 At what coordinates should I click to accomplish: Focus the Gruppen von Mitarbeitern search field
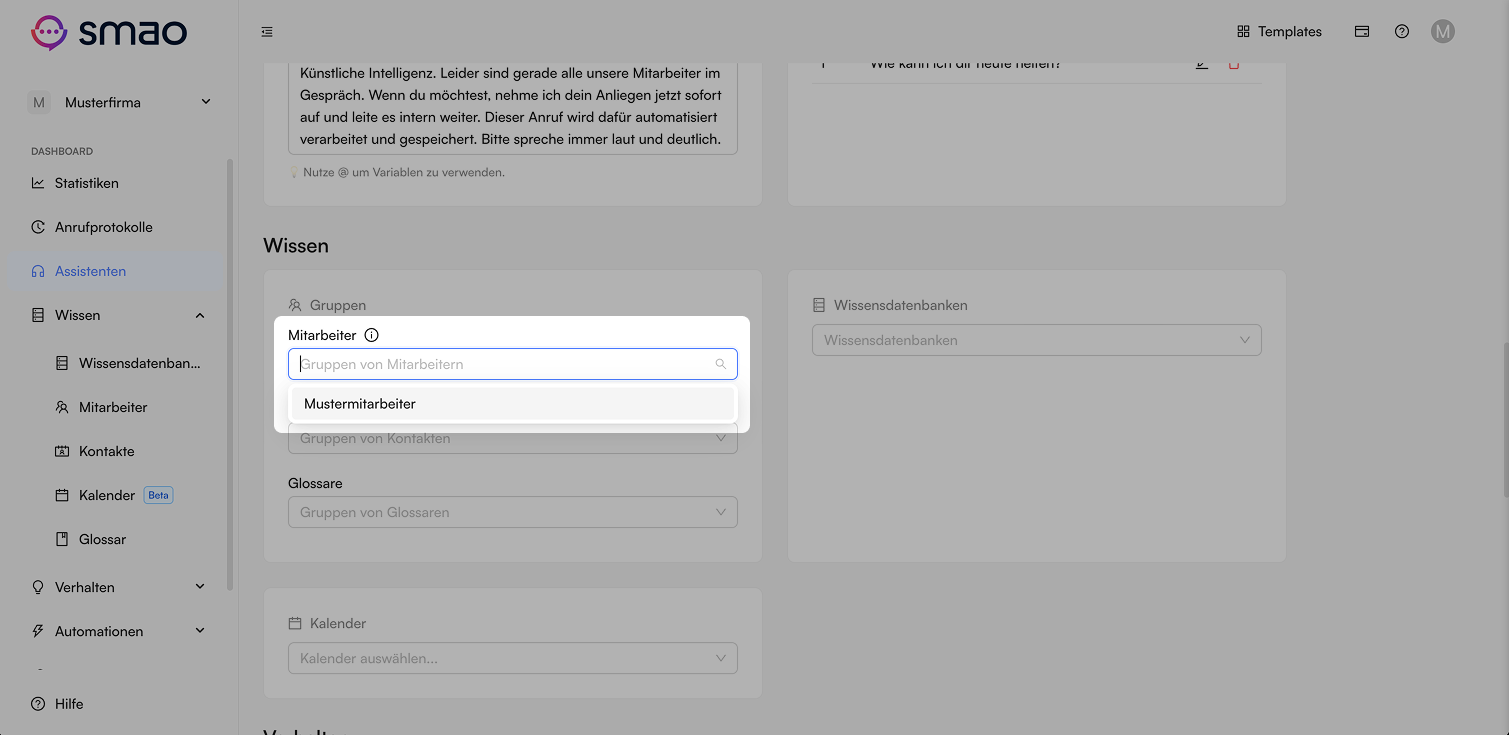pyautogui.click(x=513, y=364)
